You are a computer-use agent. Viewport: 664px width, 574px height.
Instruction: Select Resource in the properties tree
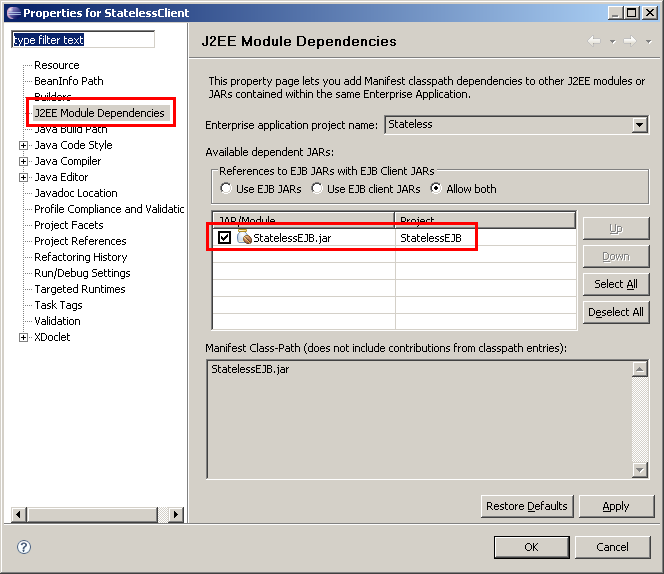[x=57, y=65]
